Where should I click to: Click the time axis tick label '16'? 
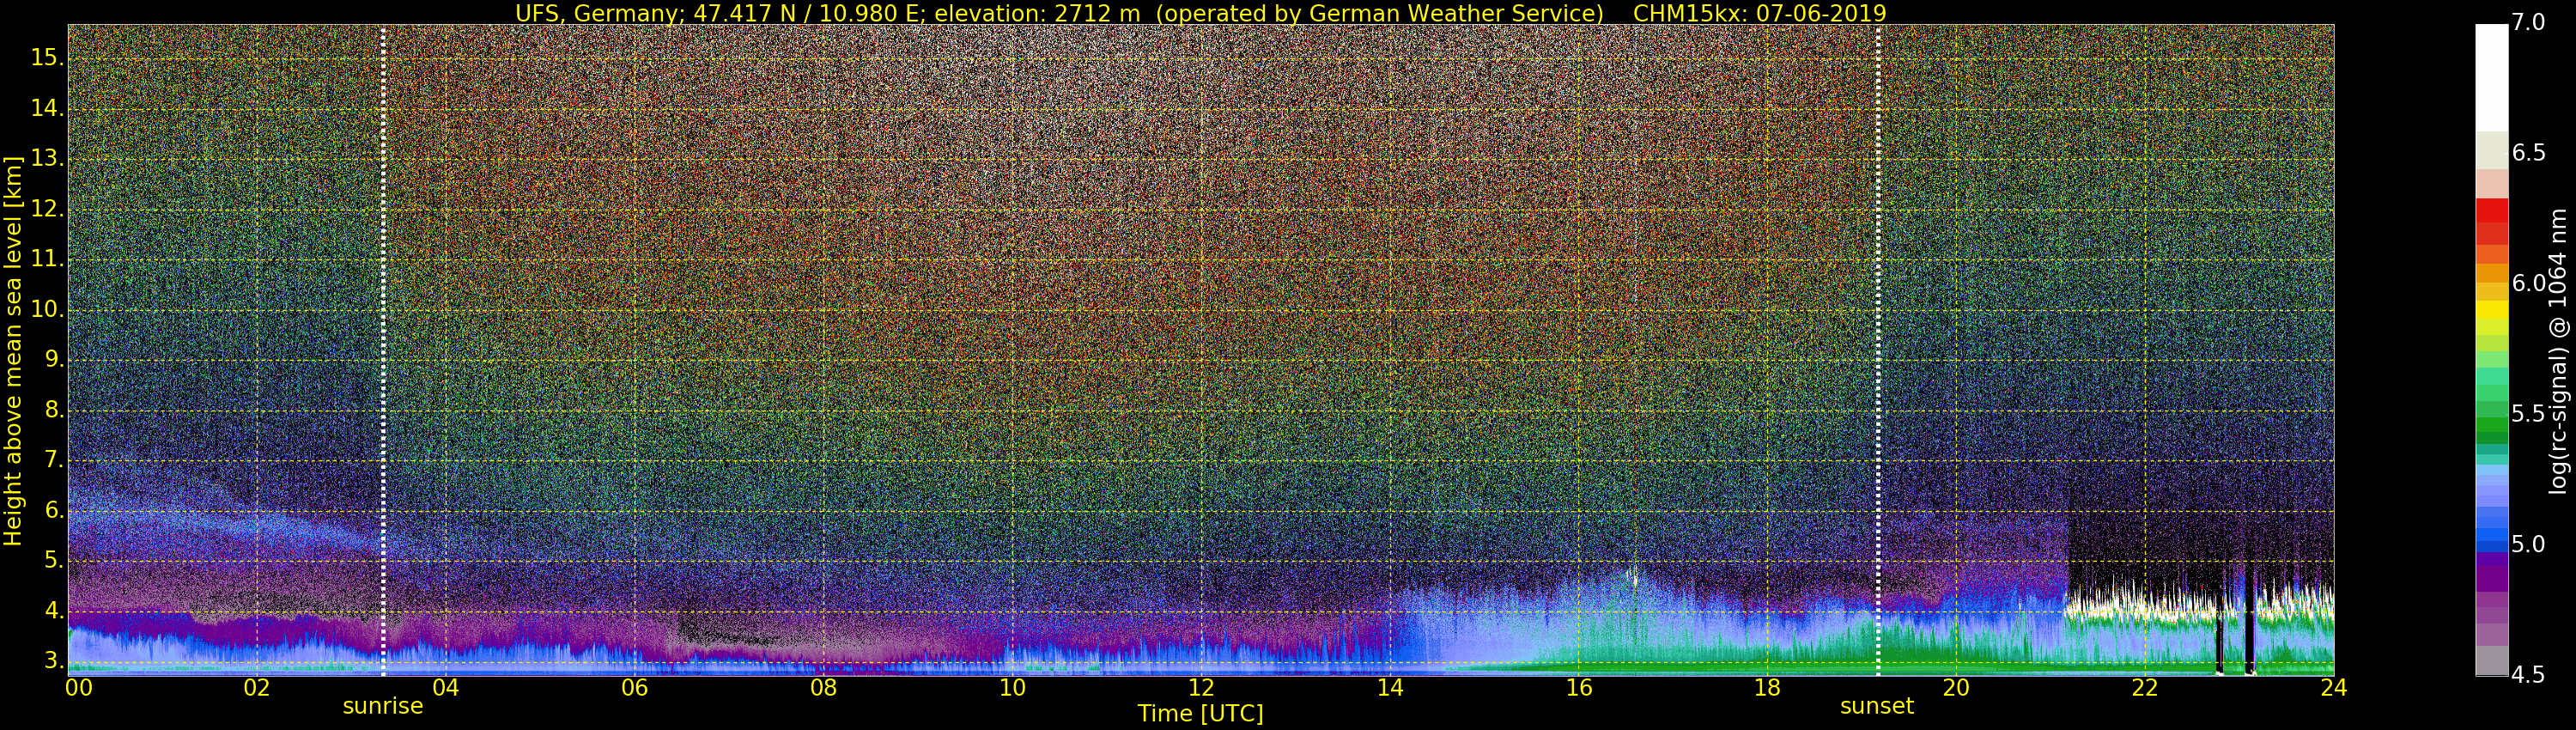tap(1579, 688)
